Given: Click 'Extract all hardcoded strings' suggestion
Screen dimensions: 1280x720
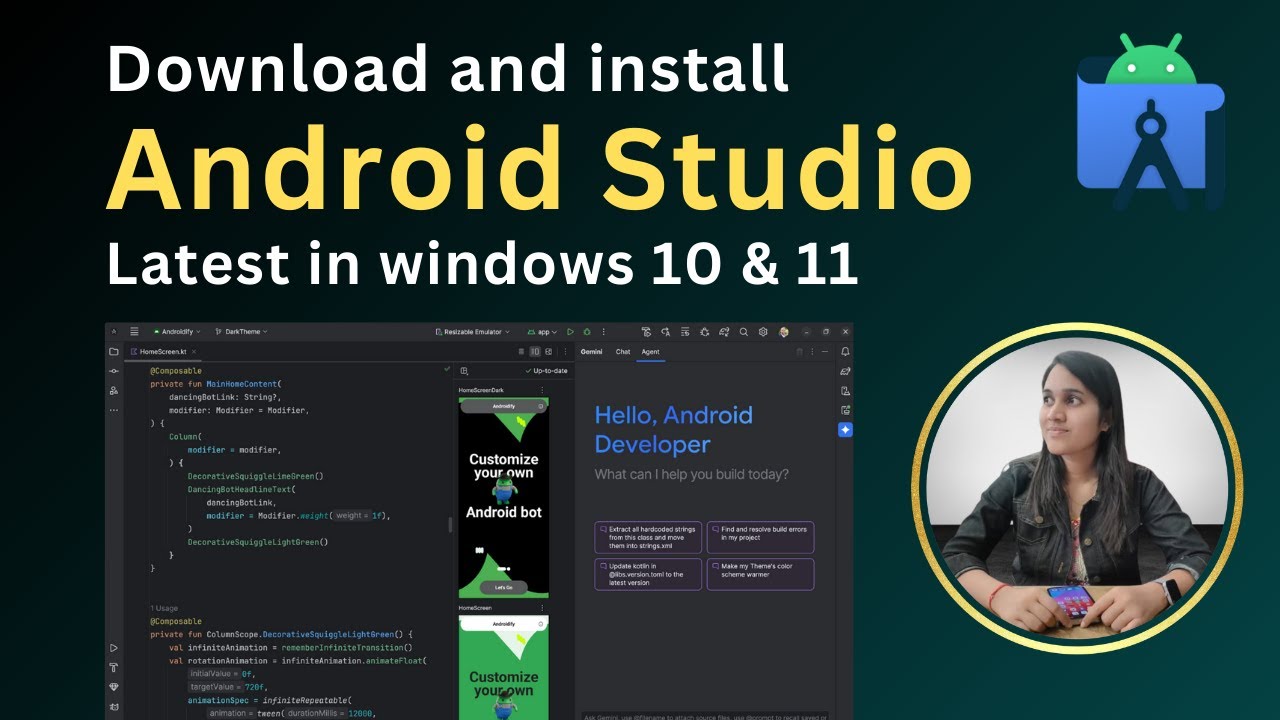Looking at the screenshot, I should (648, 537).
